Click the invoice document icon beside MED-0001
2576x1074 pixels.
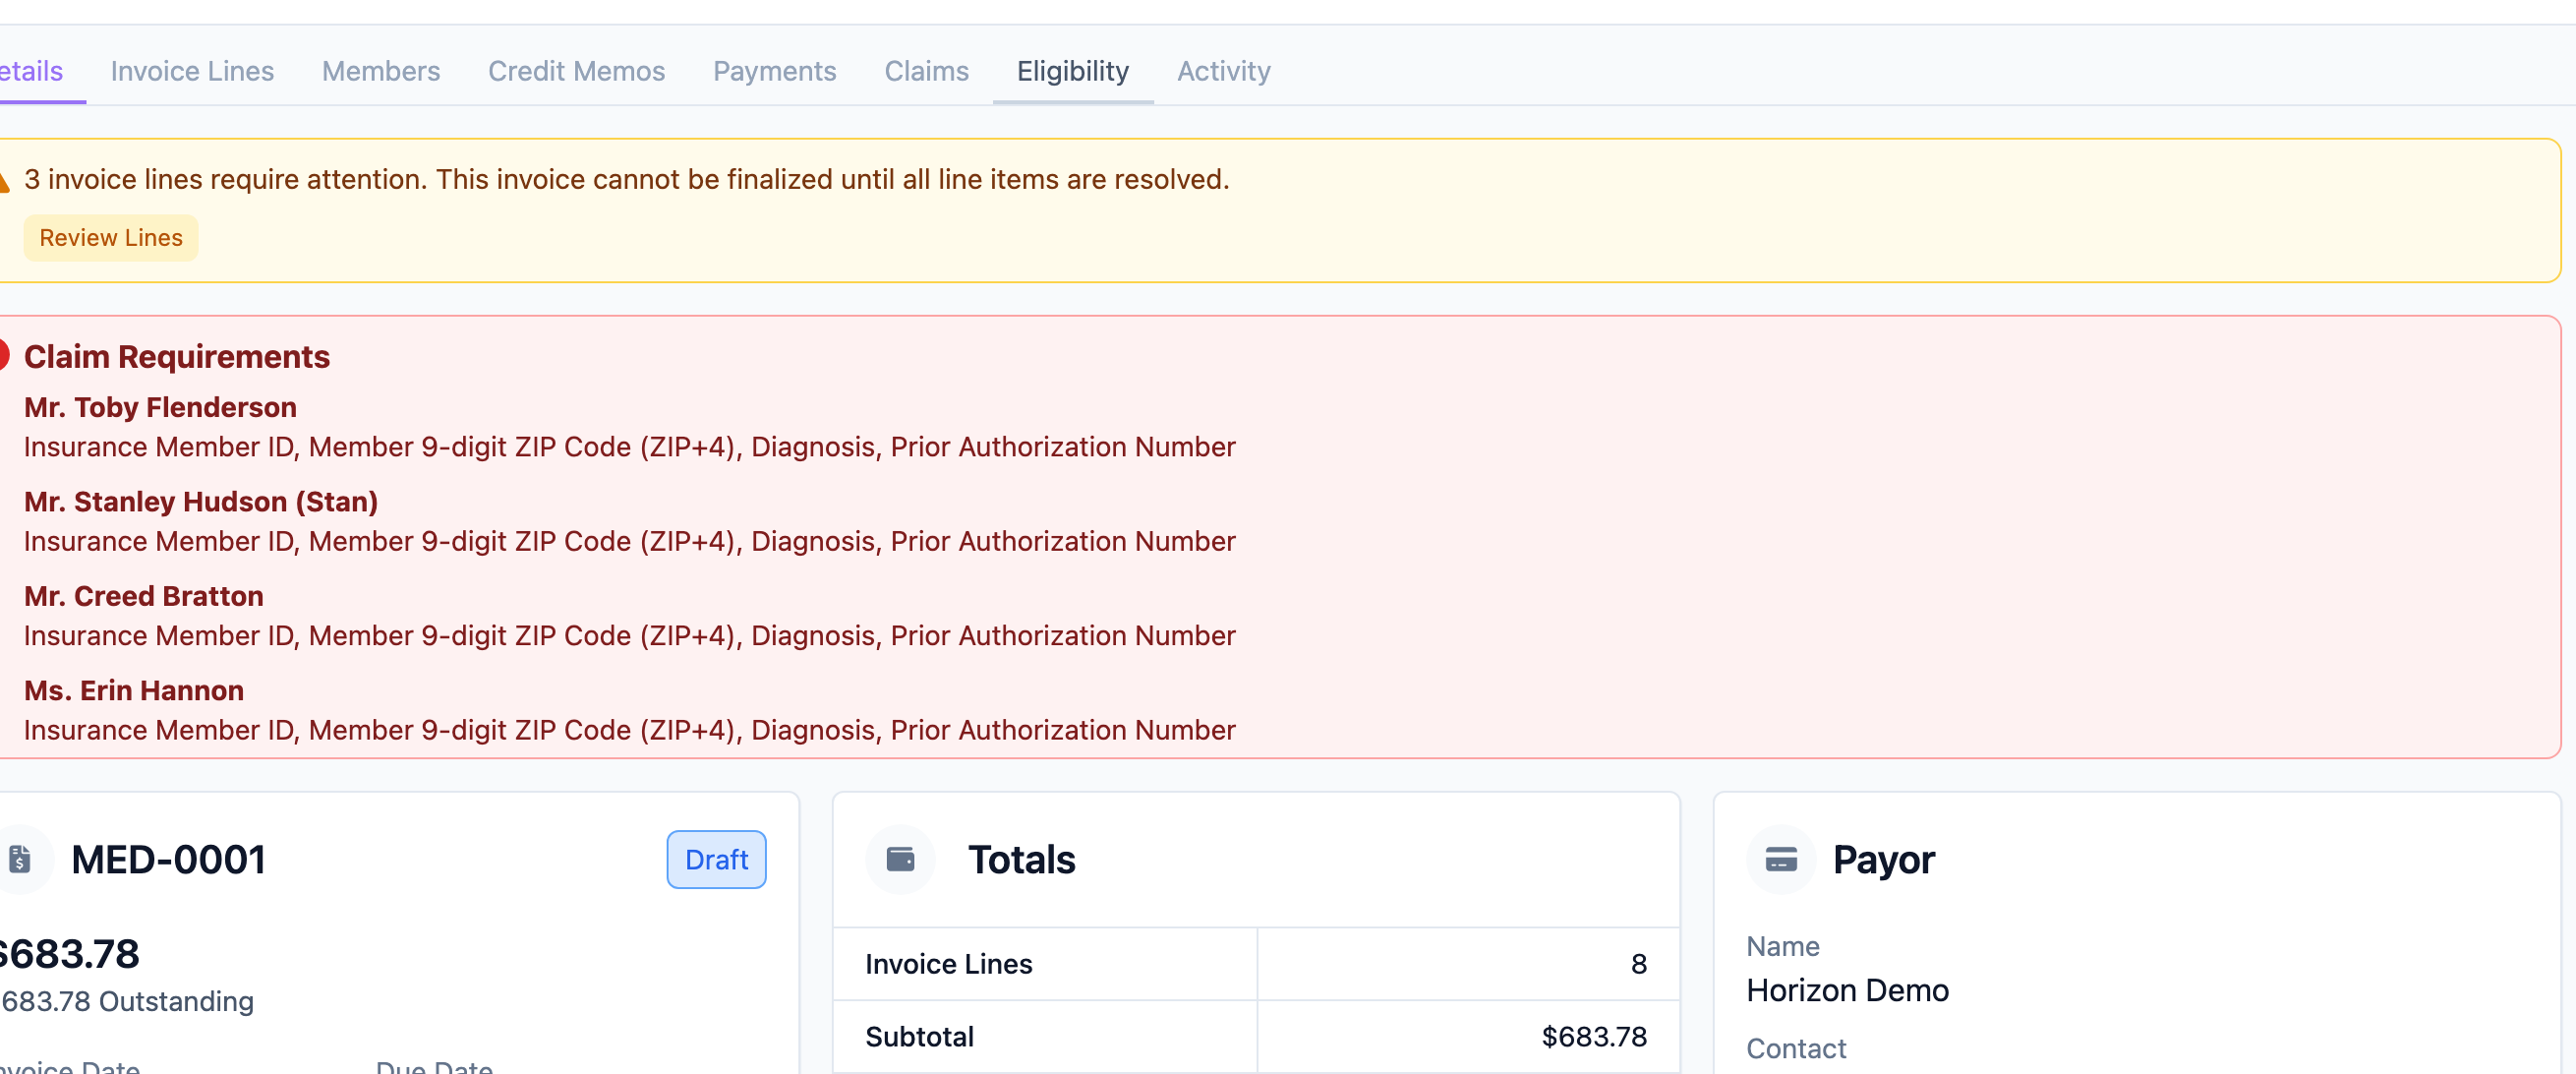tap(20, 859)
